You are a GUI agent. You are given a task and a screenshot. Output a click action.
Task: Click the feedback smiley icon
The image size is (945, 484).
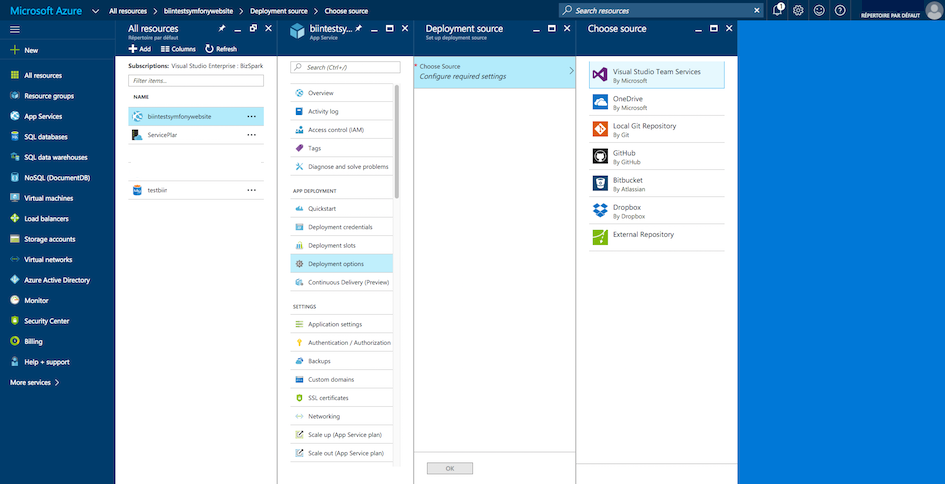click(819, 10)
